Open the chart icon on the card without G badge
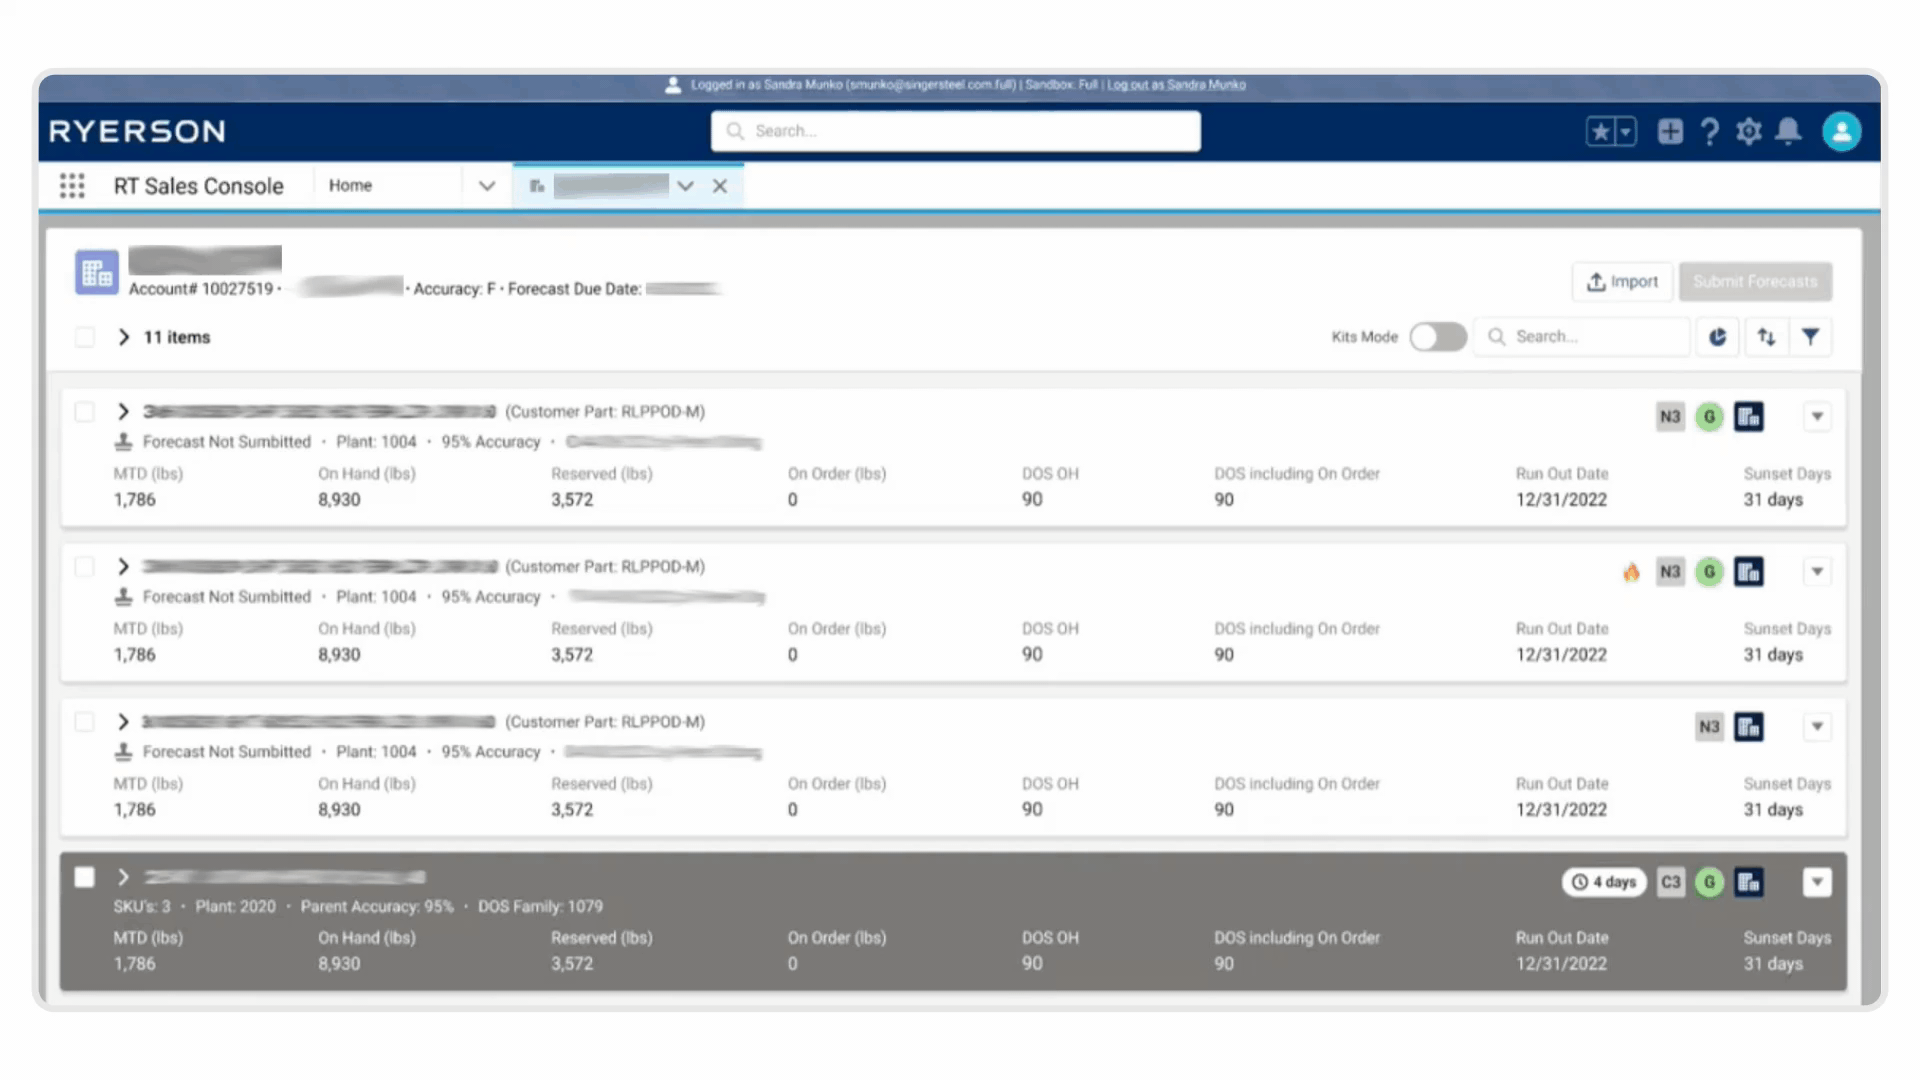 (x=1748, y=727)
